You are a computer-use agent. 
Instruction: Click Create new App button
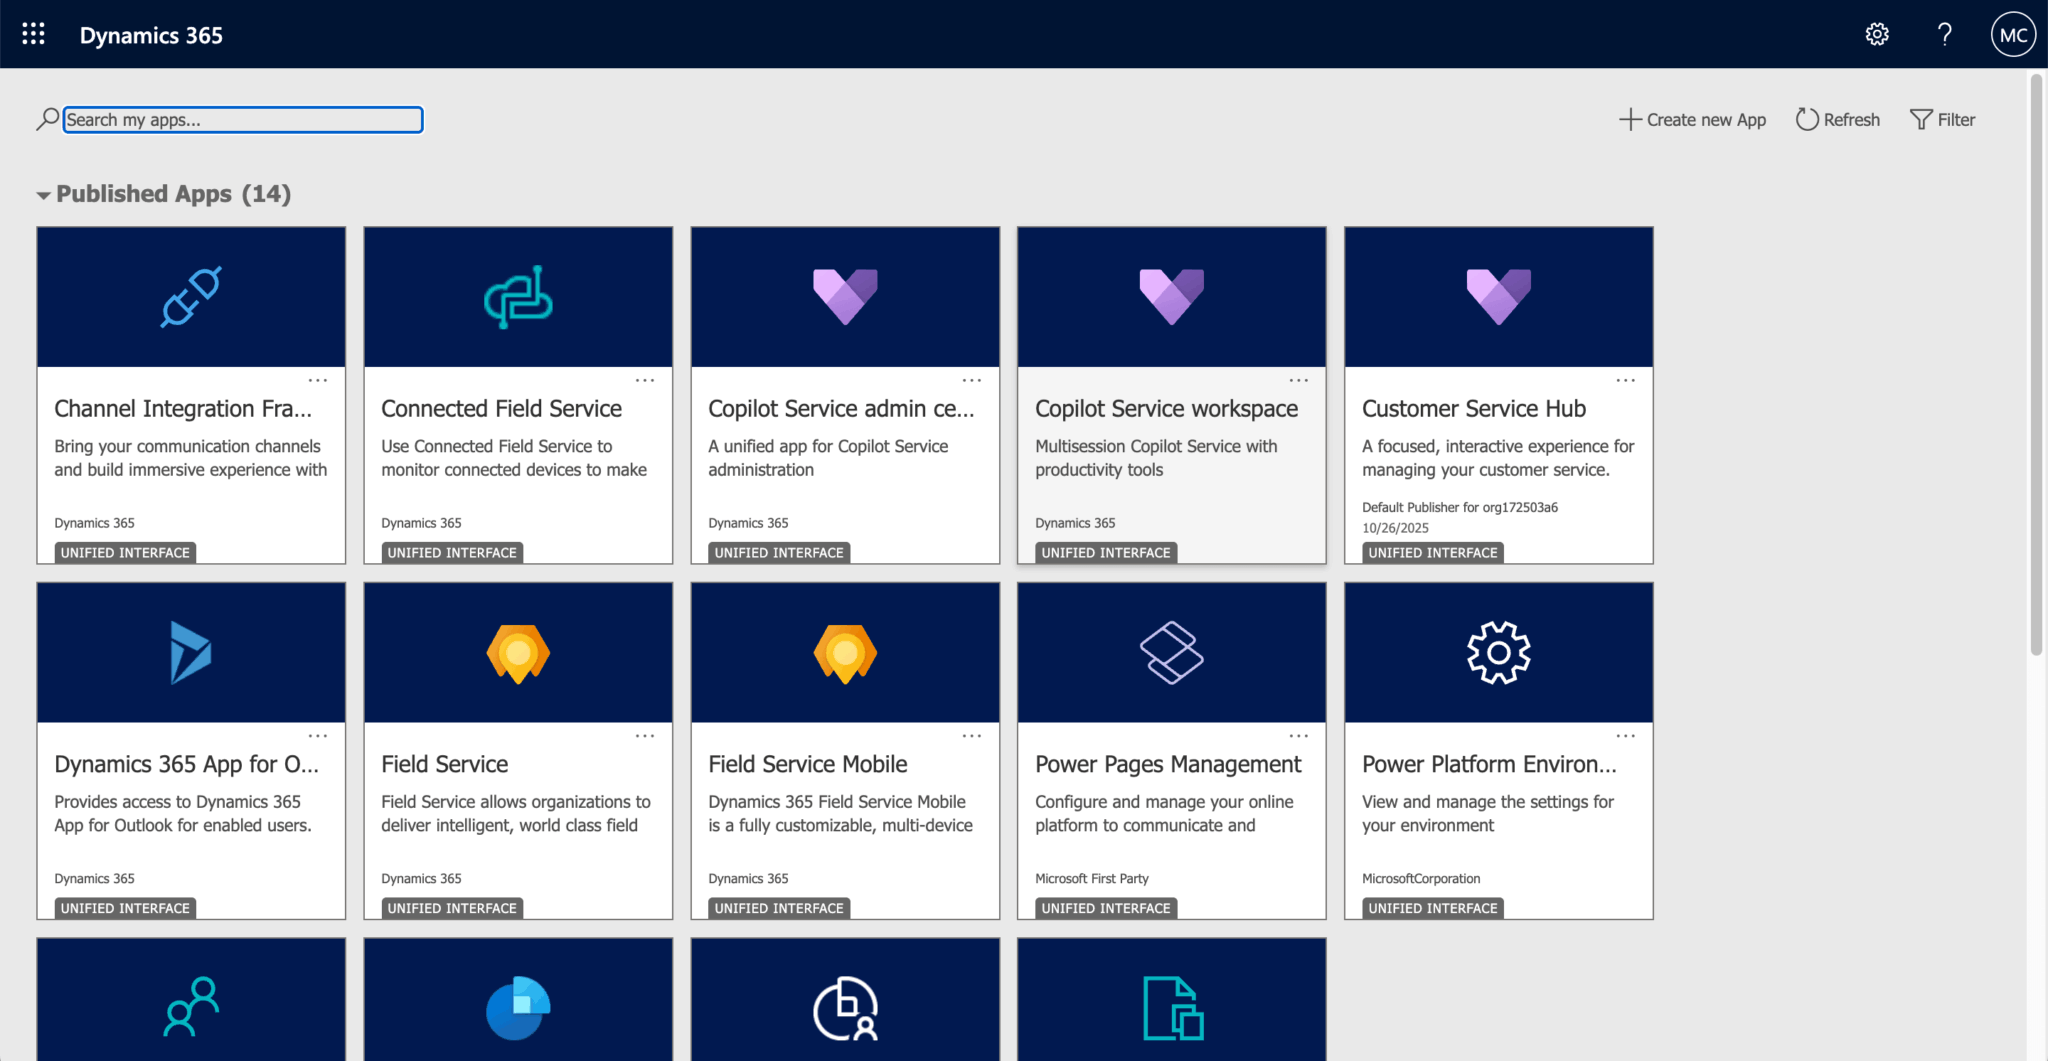click(1692, 120)
